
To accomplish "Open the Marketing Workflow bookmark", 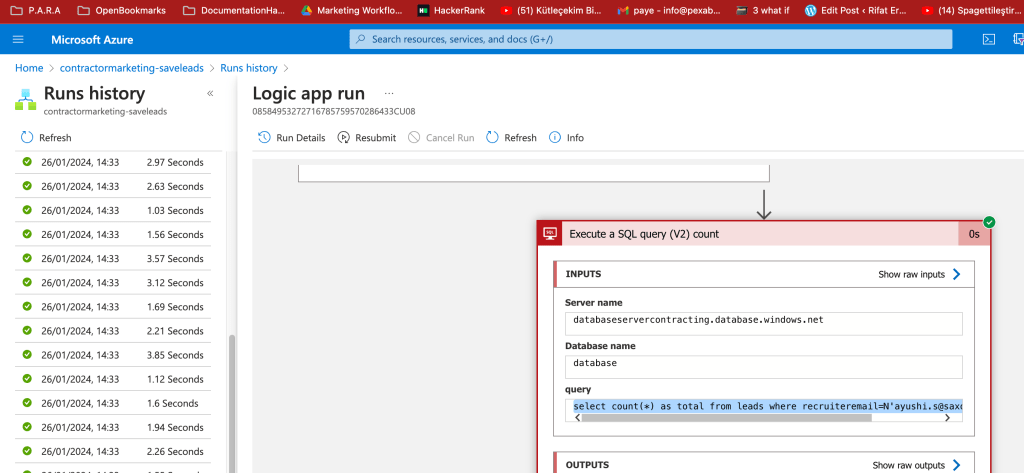I will tap(351, 10).
